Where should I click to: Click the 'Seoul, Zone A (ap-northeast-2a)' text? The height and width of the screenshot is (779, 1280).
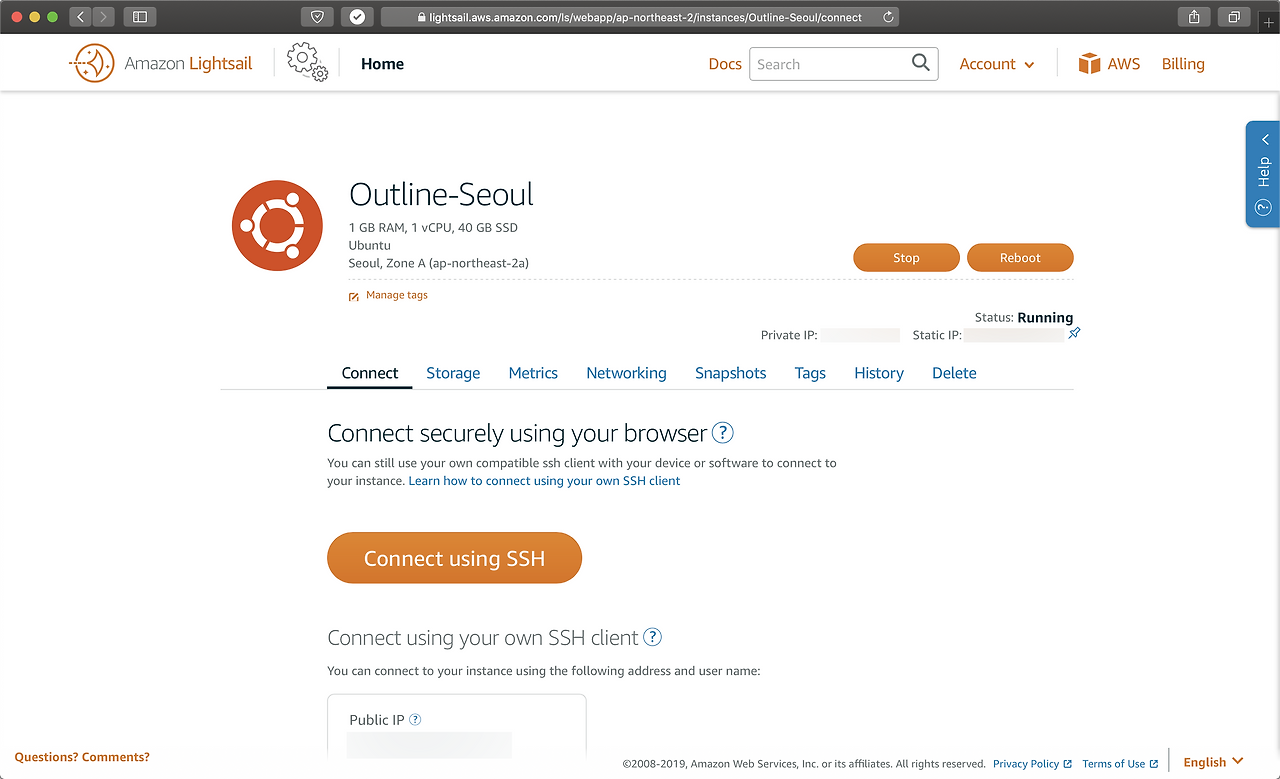tap(438, 263)
